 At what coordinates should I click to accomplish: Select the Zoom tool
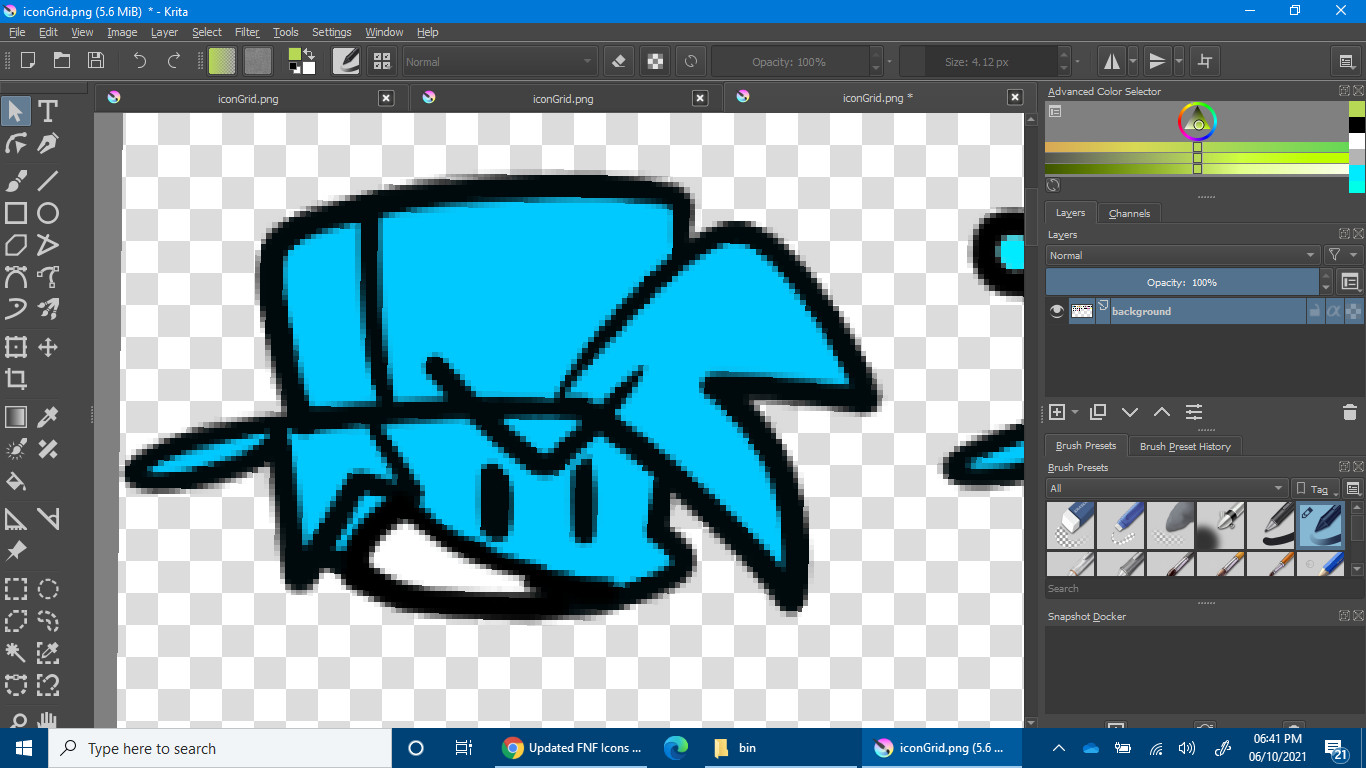[16, 721]
